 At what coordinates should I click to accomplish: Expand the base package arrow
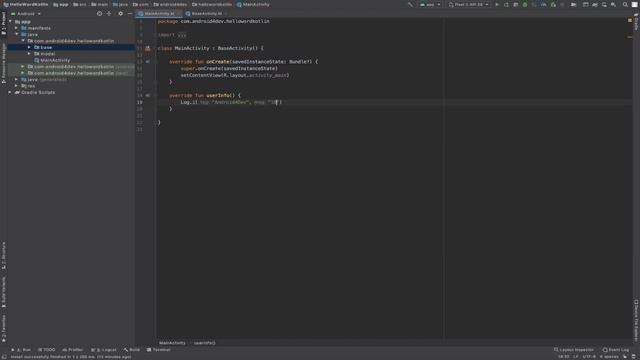[29, 47]
